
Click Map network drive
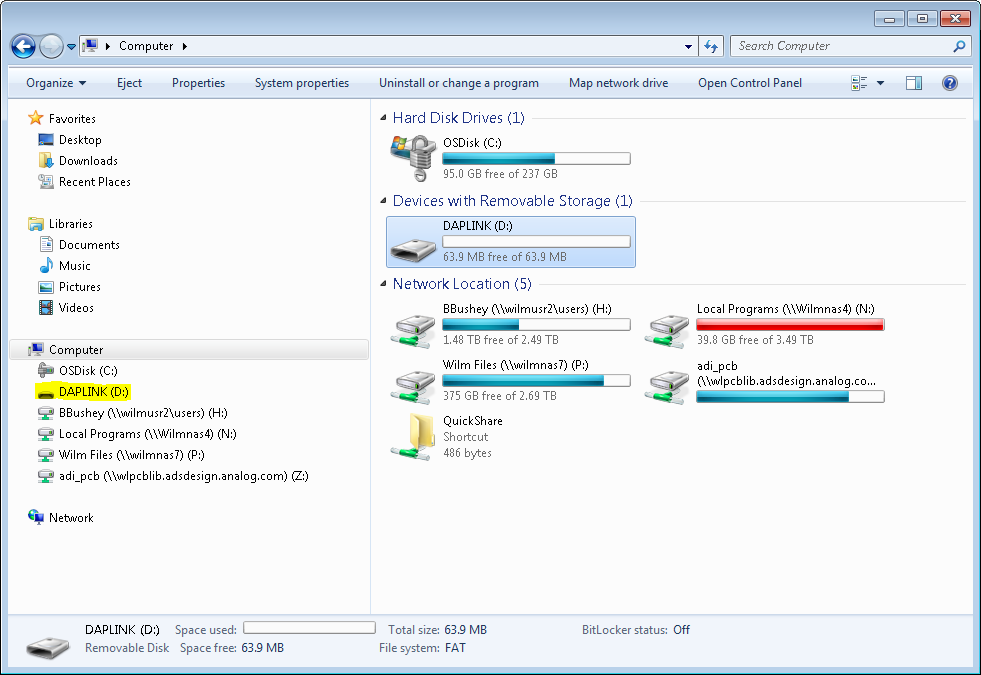click(618, 82)
